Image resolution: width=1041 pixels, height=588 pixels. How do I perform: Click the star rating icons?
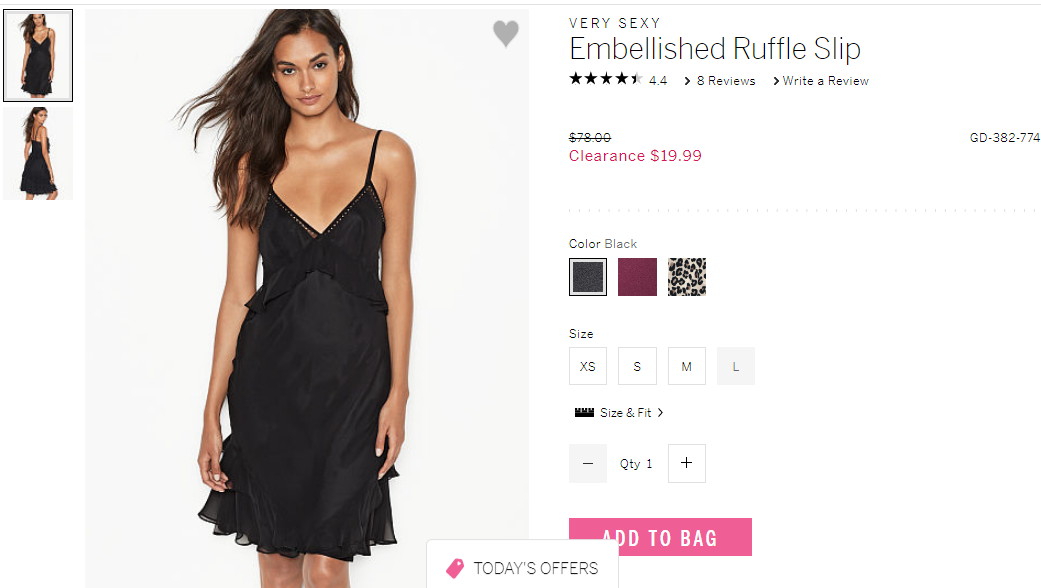click(x=605, y=79)
